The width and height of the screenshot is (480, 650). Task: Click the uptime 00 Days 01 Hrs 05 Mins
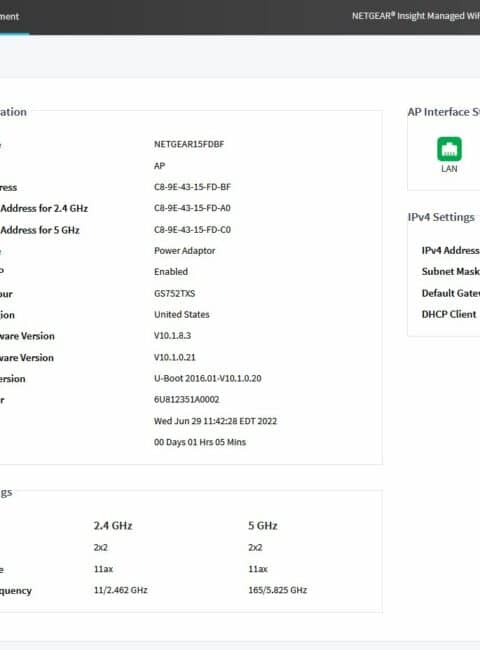200,442
